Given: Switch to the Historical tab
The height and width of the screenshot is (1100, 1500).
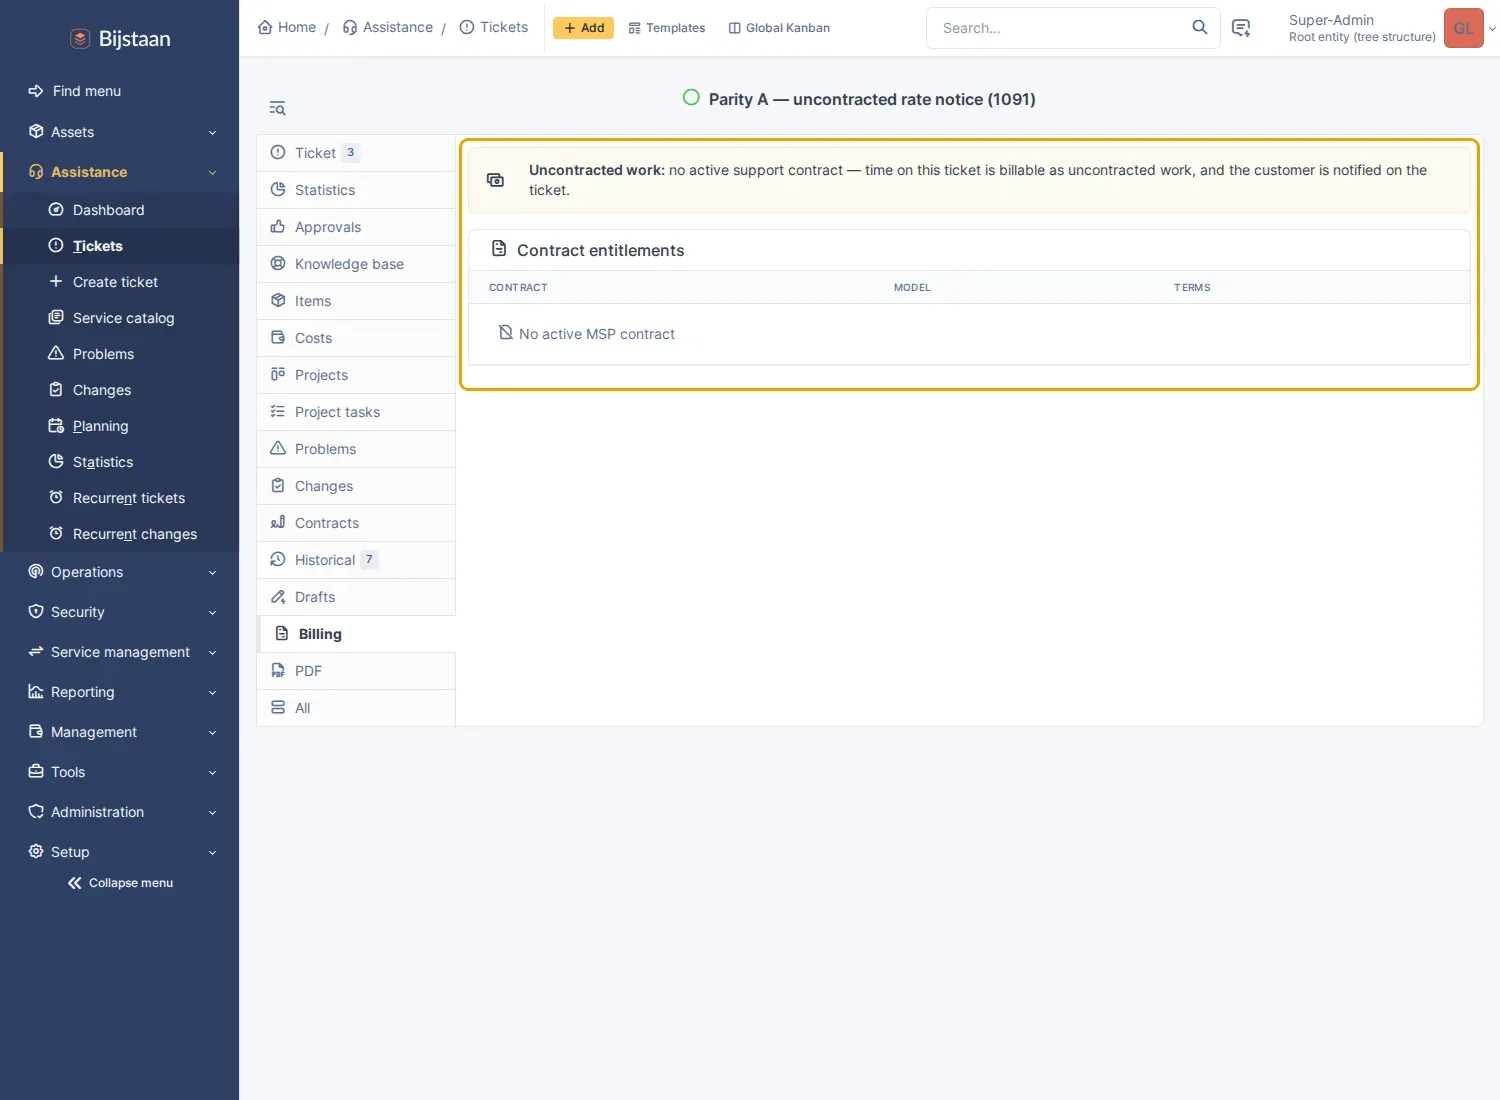Looking at the screenshot, I should coord(356,560).
